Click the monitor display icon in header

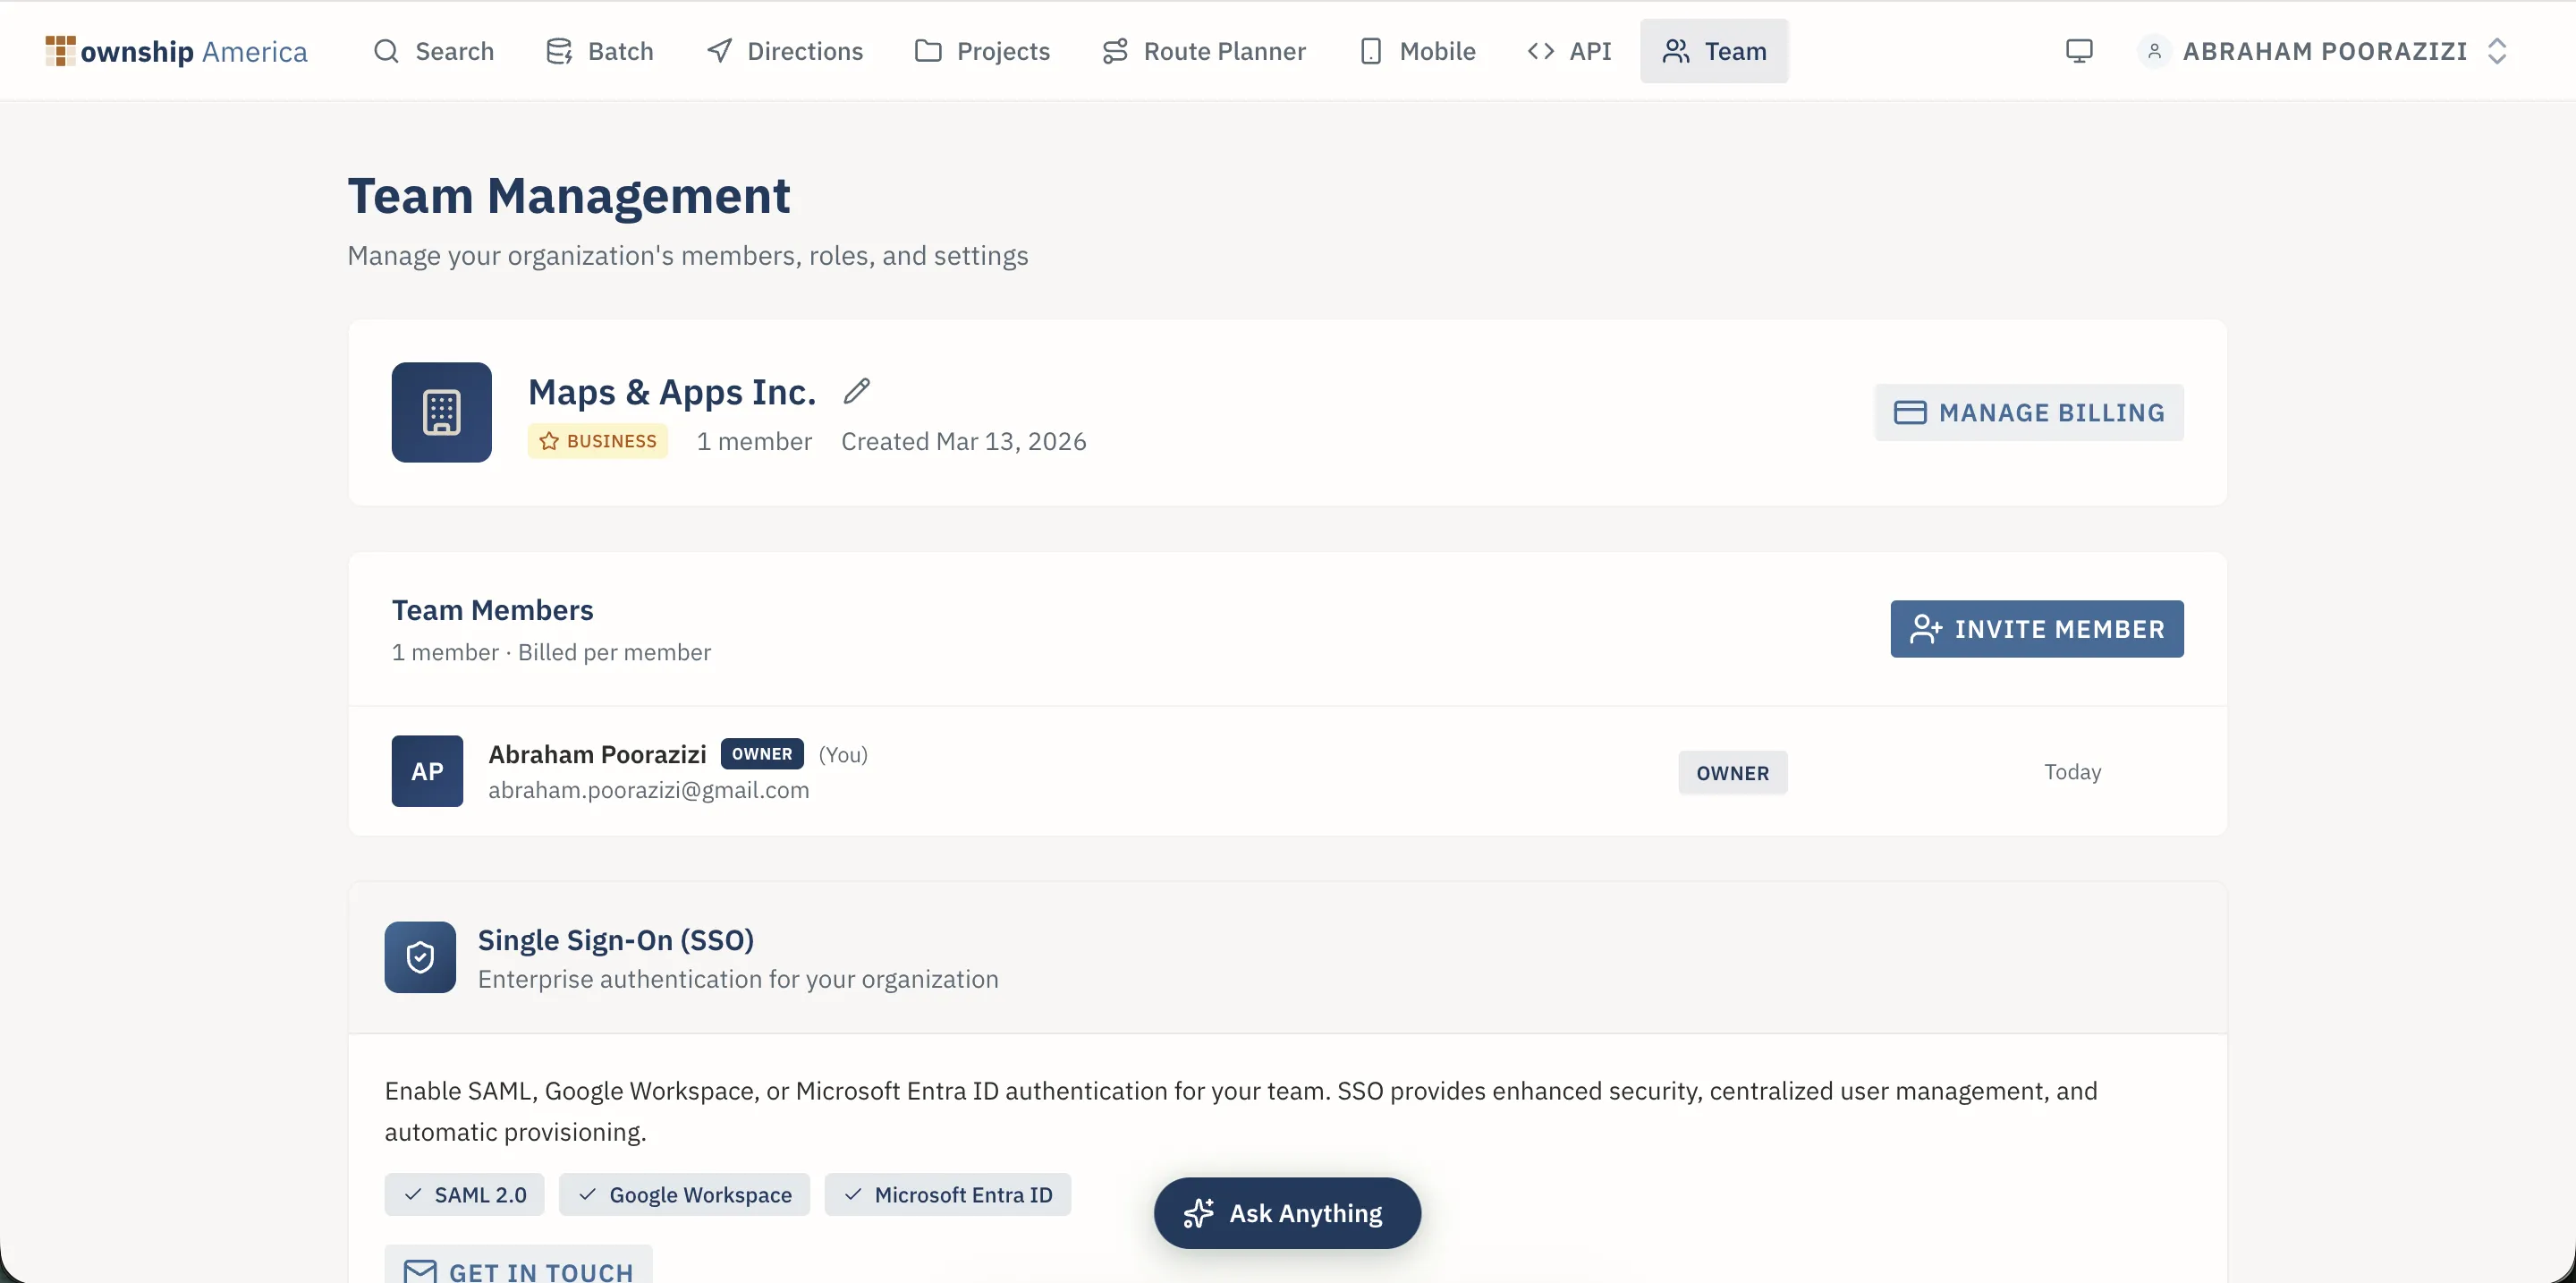(x=2079, y=51)
